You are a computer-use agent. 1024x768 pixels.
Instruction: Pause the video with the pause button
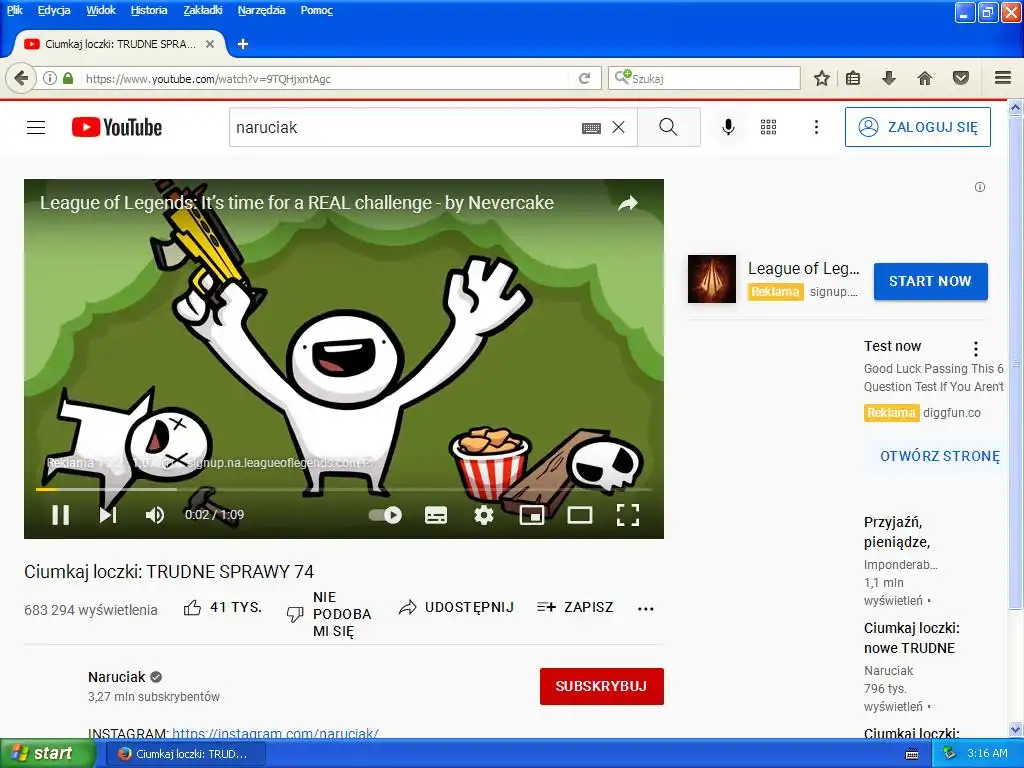(61, 515)
